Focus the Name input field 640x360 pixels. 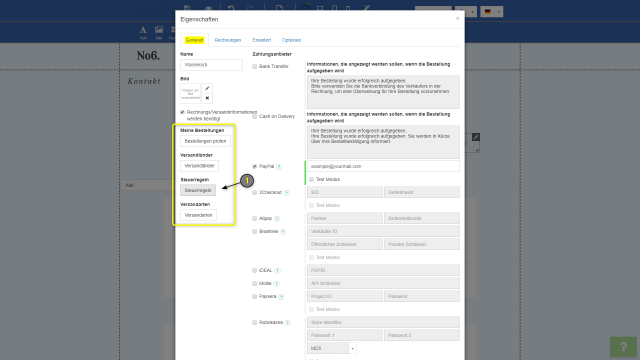pyautogui.click(x=211, y=65)
